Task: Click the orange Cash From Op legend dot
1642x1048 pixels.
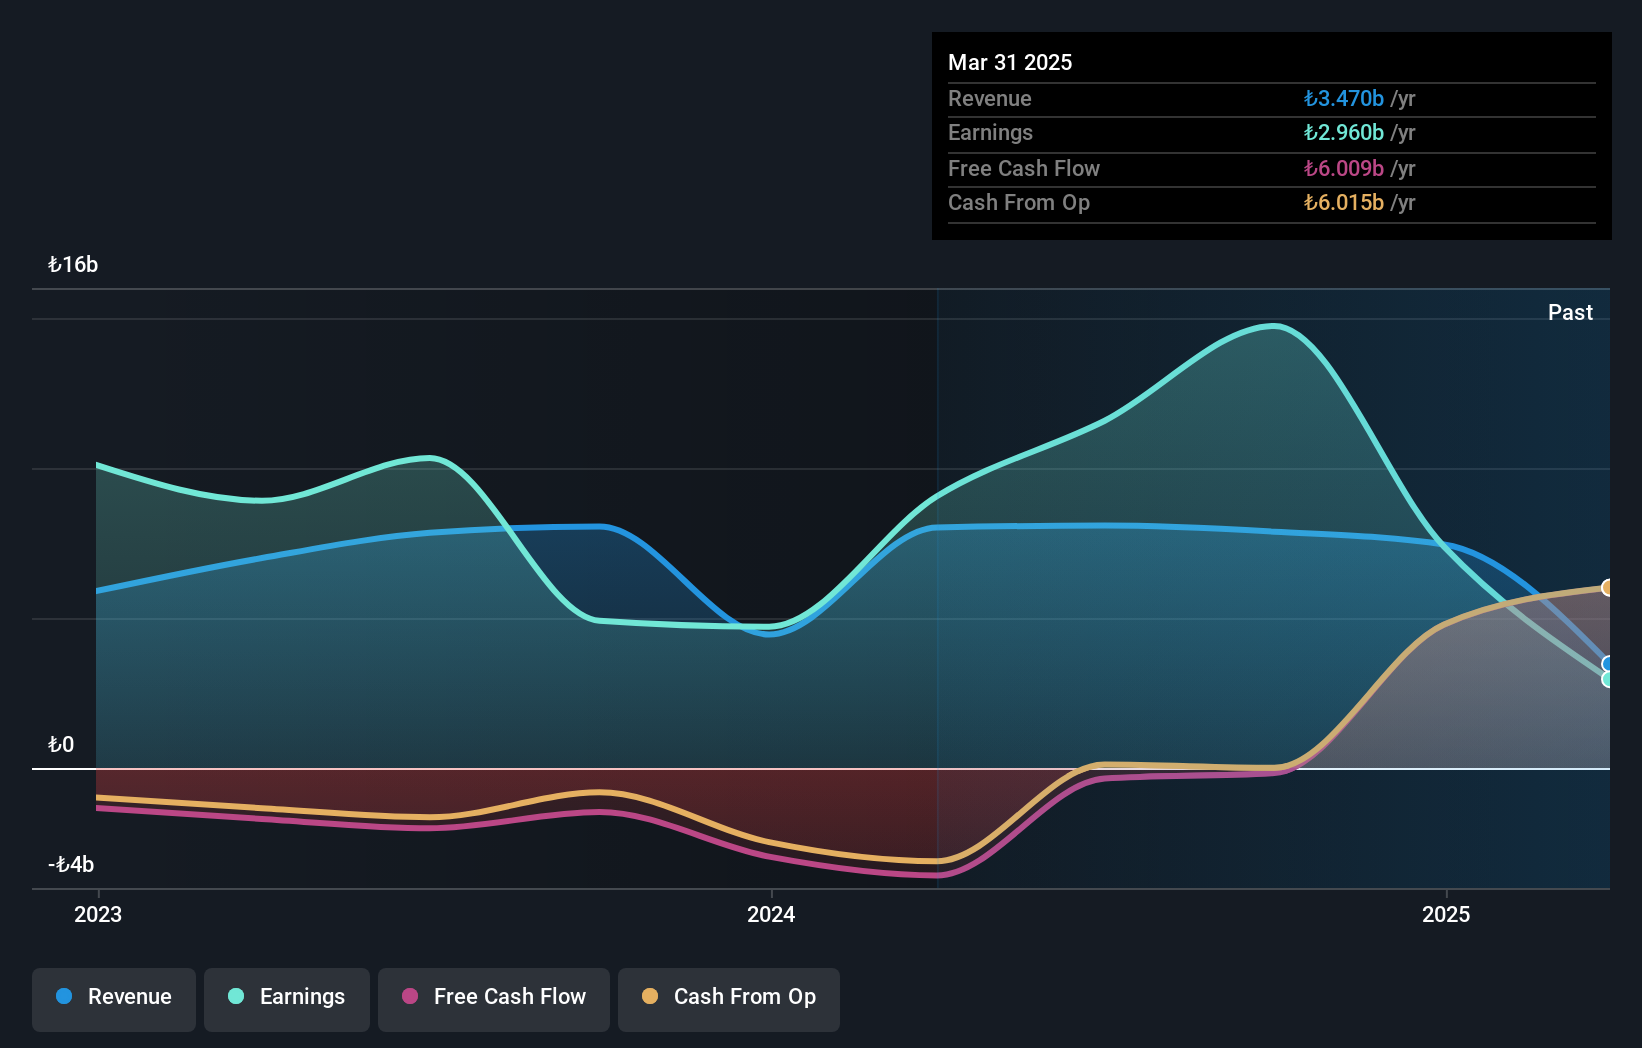Action: [x=650, y=996]
